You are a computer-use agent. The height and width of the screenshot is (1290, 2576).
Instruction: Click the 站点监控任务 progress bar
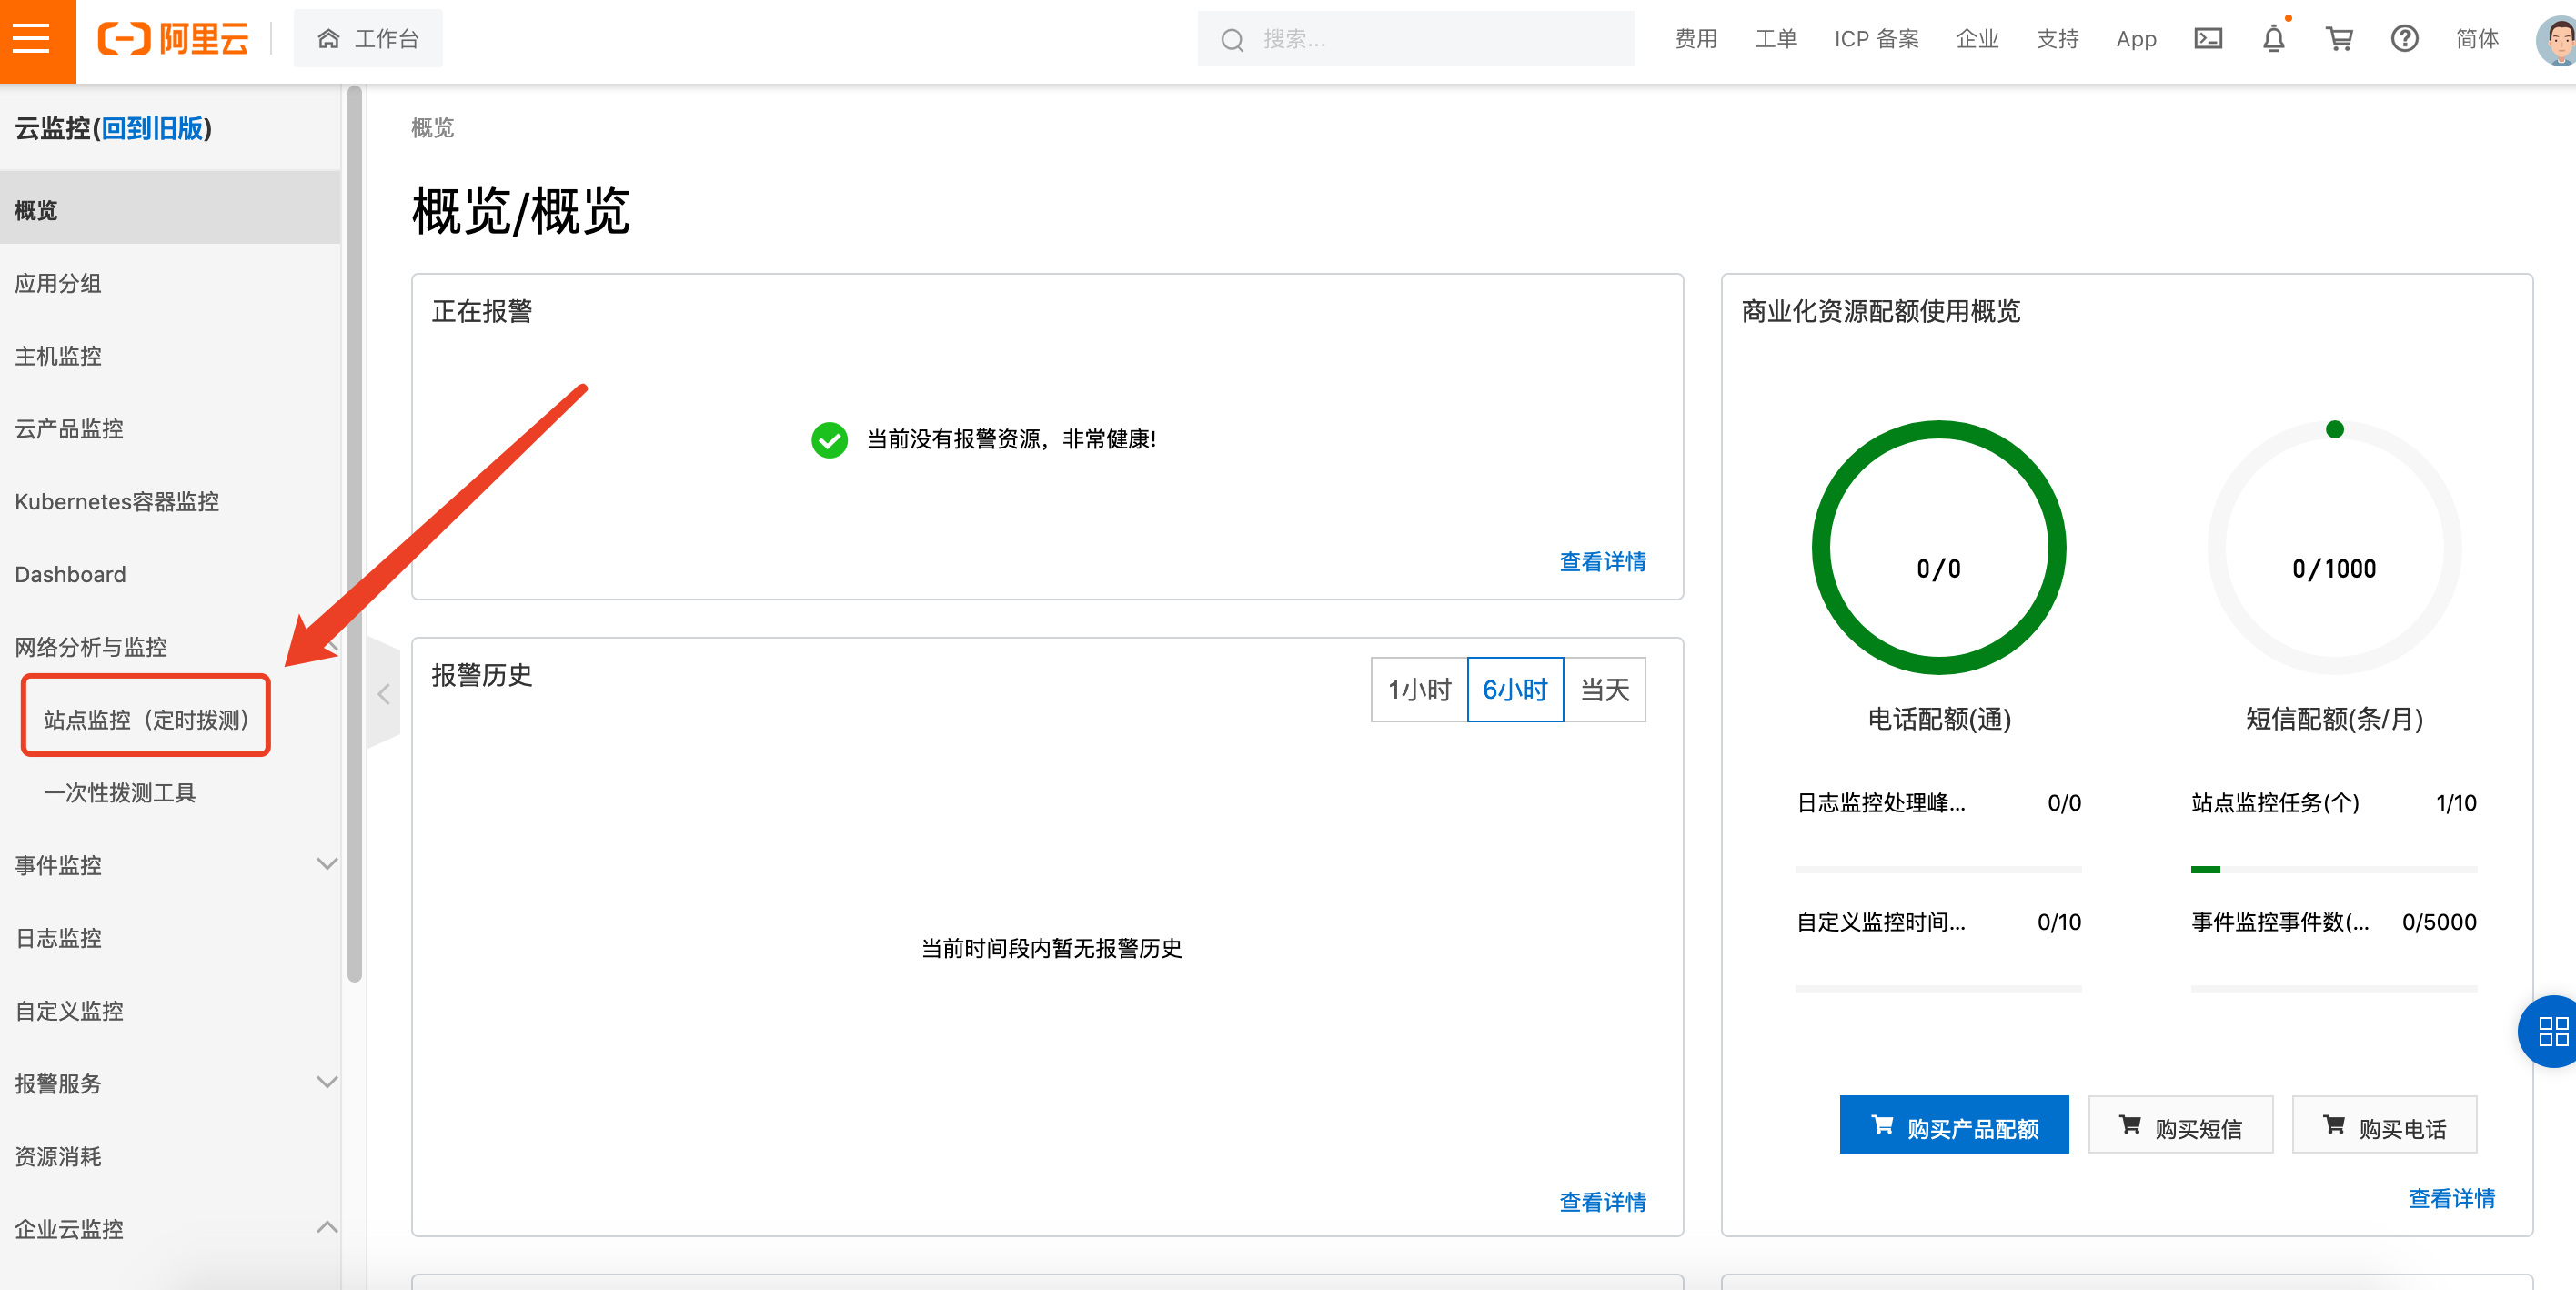(2333, 869)
